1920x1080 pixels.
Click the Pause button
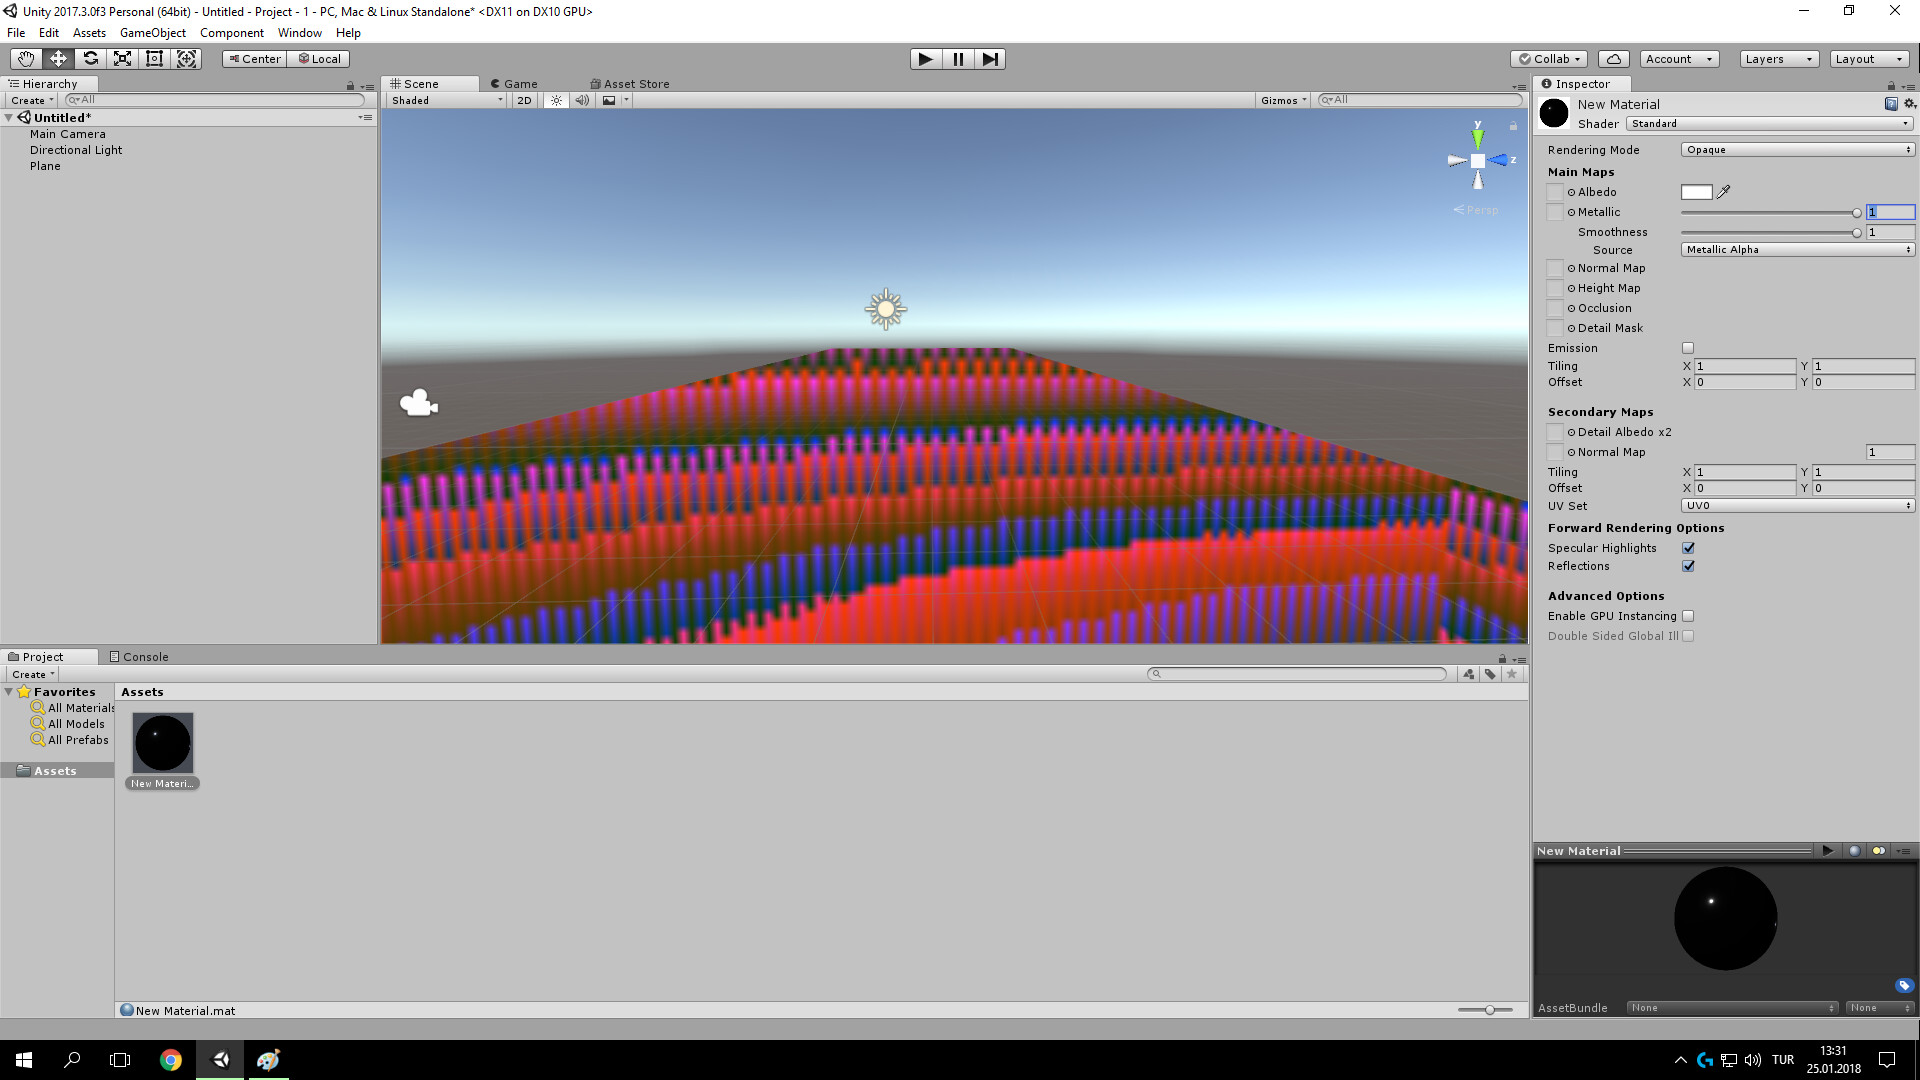click(x=958, y=59)
